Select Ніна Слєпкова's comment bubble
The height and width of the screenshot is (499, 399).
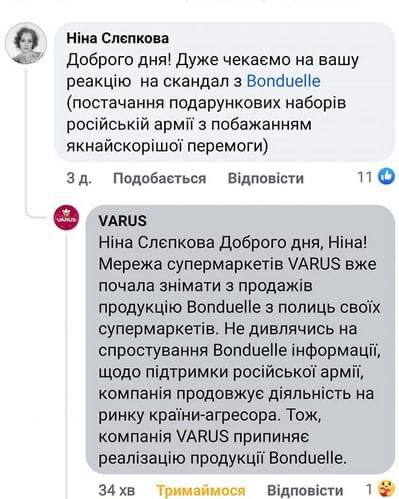click(224, 92)
